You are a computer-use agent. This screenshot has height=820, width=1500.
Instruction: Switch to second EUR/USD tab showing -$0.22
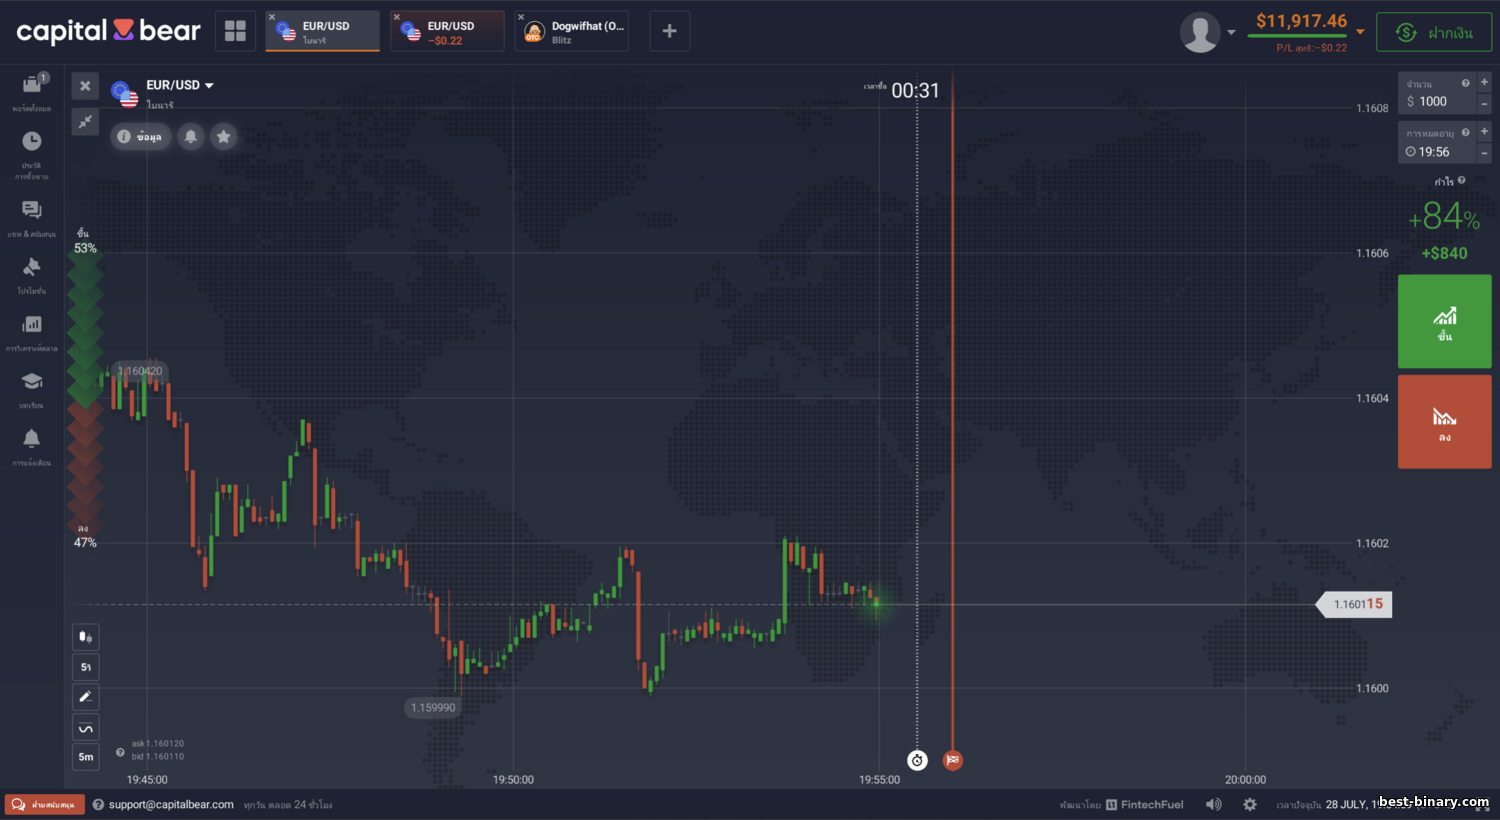coord(448,32)
